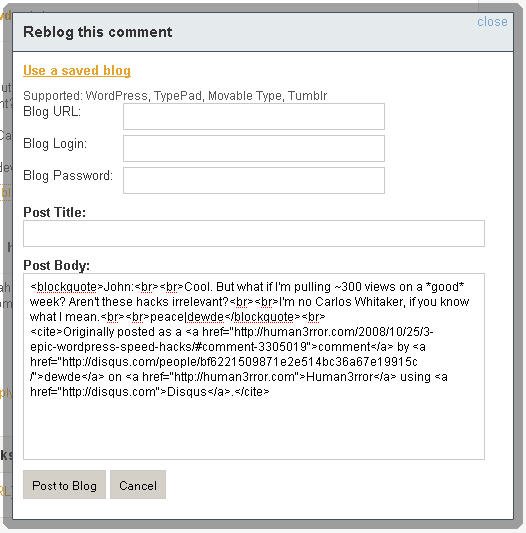526x533 pixels.
Task: Click the 'Blog Password:' label
Action: click(x=68, y=176)
